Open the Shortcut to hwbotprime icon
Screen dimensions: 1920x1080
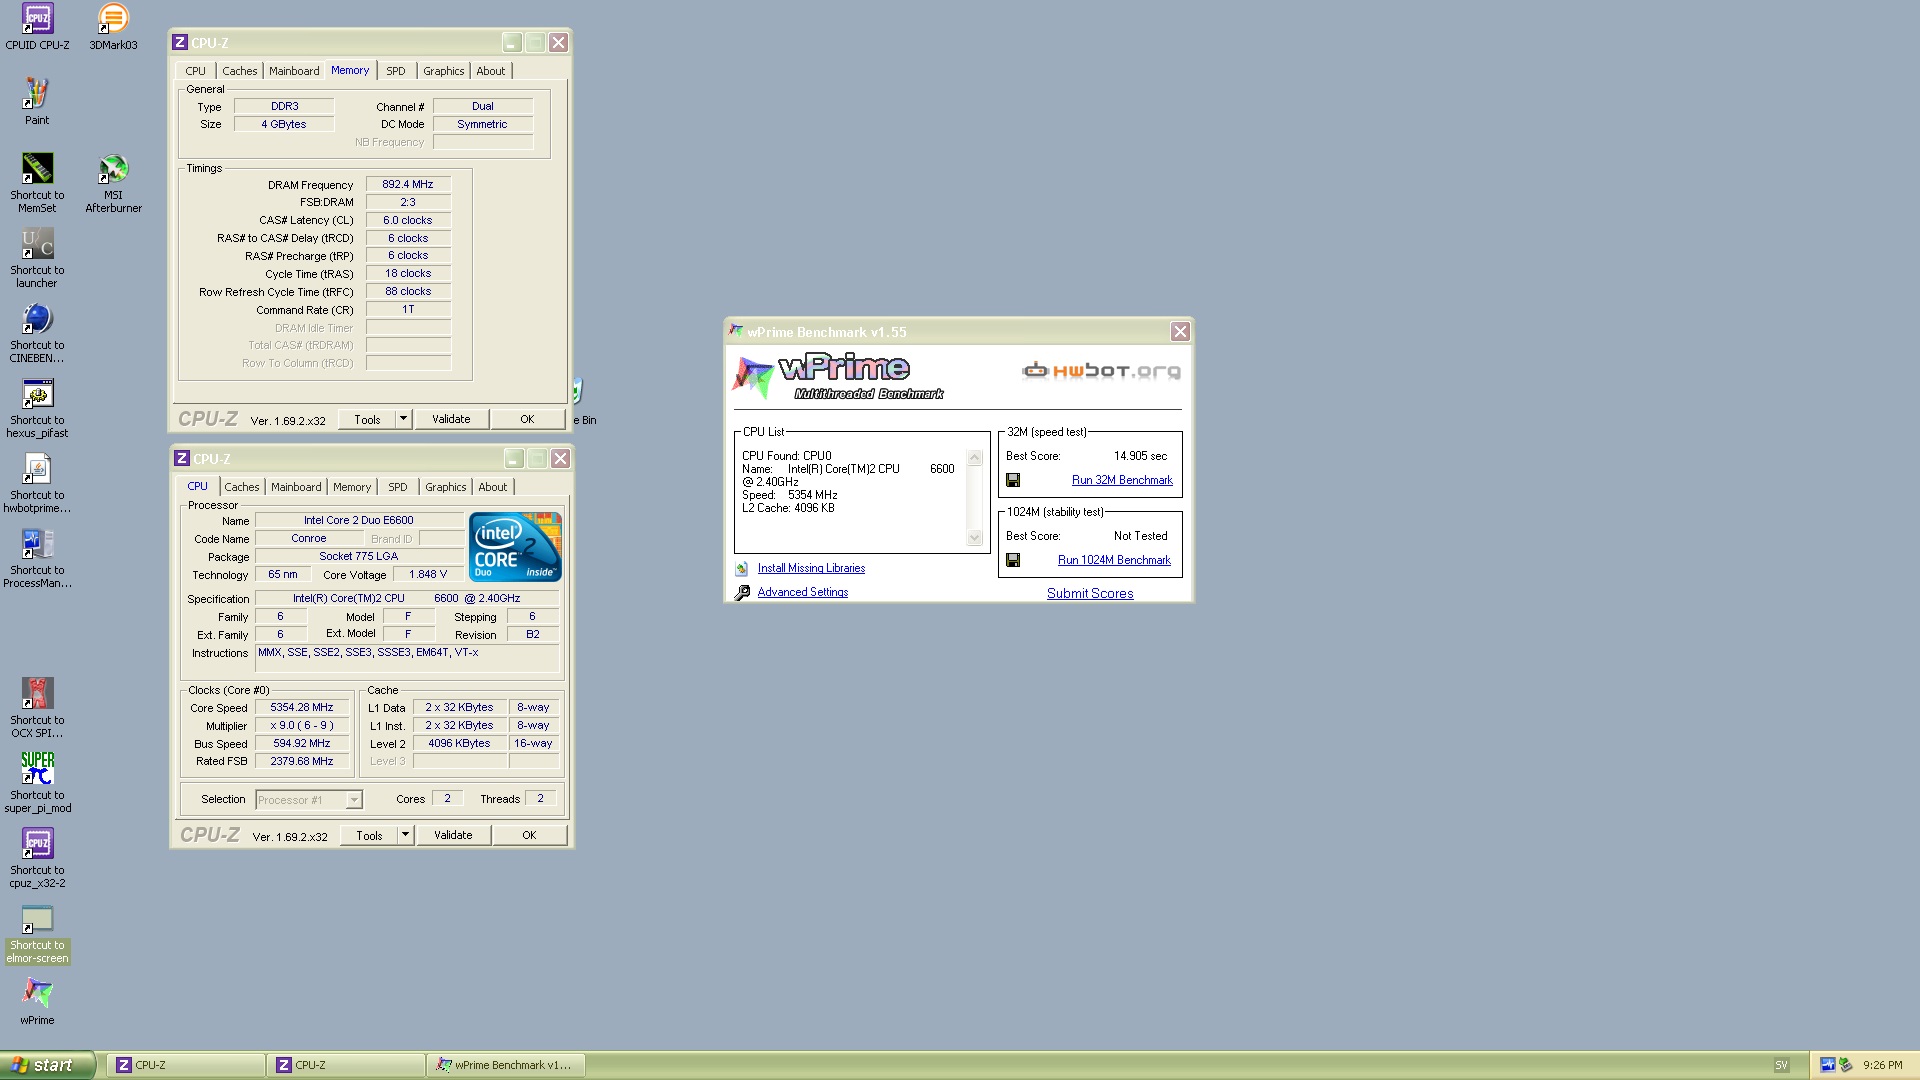[x=37, y=483]
